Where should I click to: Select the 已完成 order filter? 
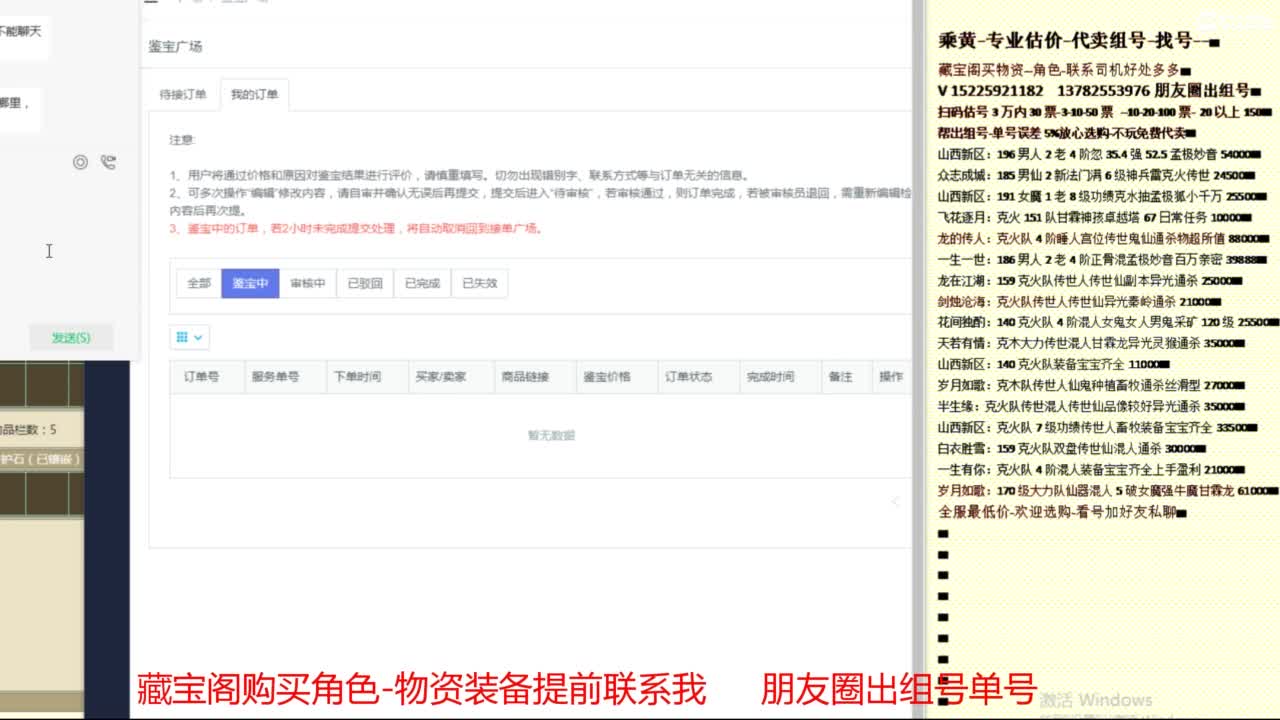(x=422, y=283)
